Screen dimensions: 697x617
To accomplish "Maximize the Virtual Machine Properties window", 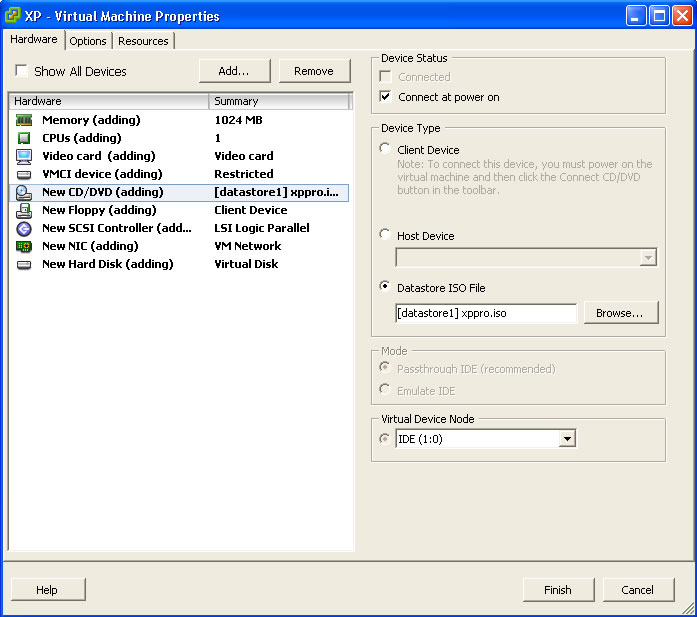I will [x=659, y=16].
